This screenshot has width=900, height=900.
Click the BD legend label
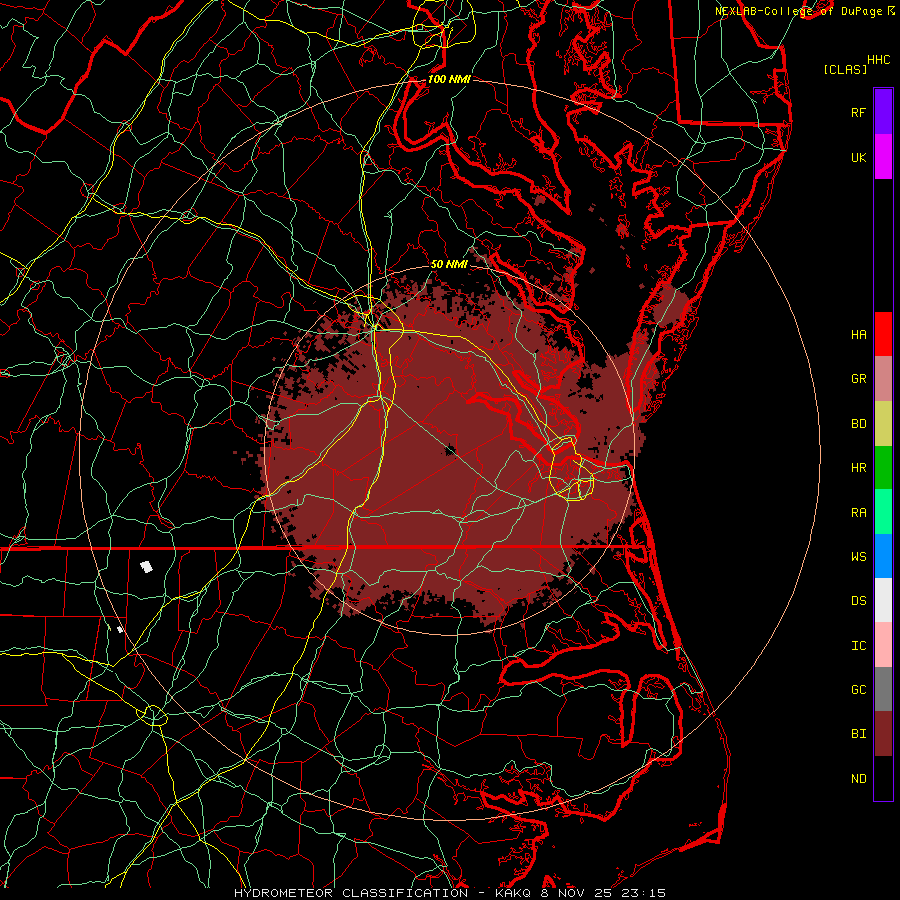[858, 424]
